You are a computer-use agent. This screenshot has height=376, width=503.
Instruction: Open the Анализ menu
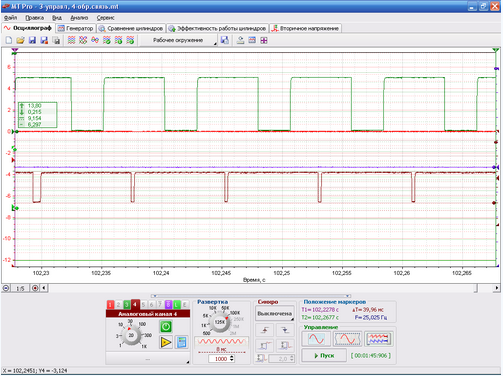(79, 18)
